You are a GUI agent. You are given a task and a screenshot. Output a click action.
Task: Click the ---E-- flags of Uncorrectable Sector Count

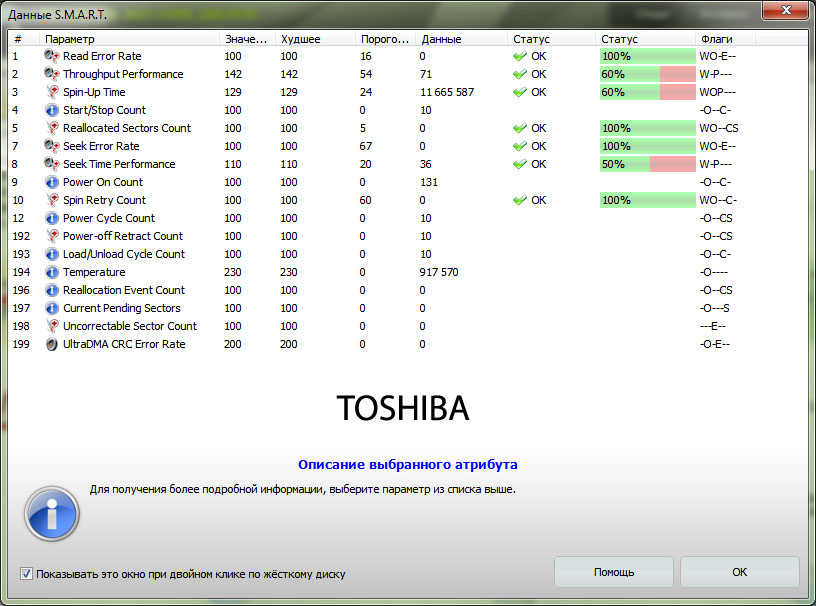[x=713, y=326]
